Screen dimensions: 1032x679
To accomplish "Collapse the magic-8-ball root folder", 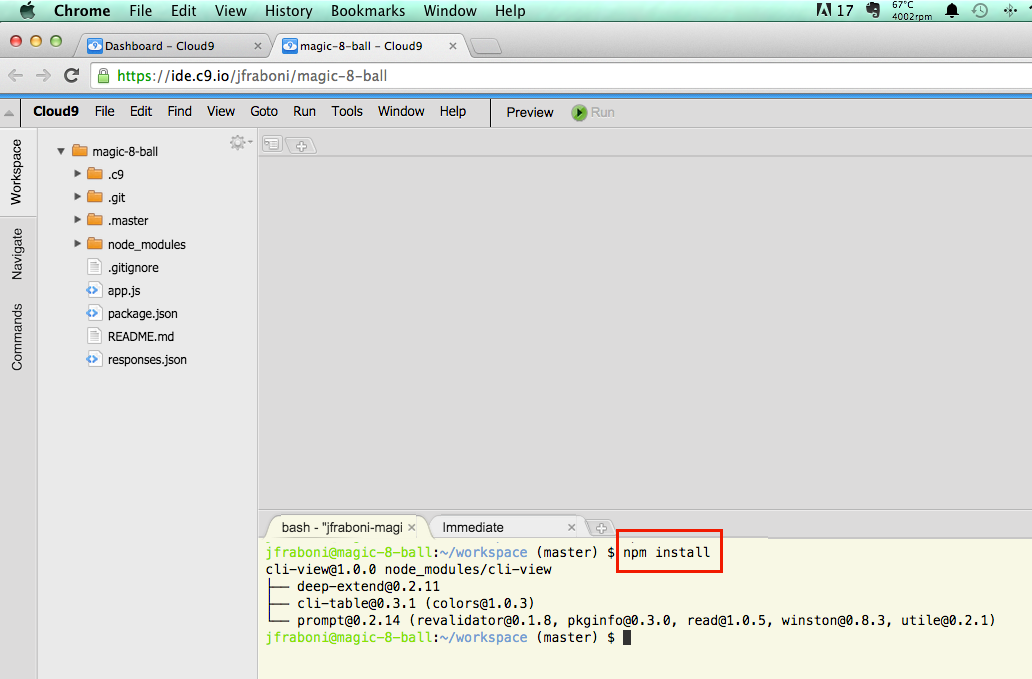I will coord(61,151).
